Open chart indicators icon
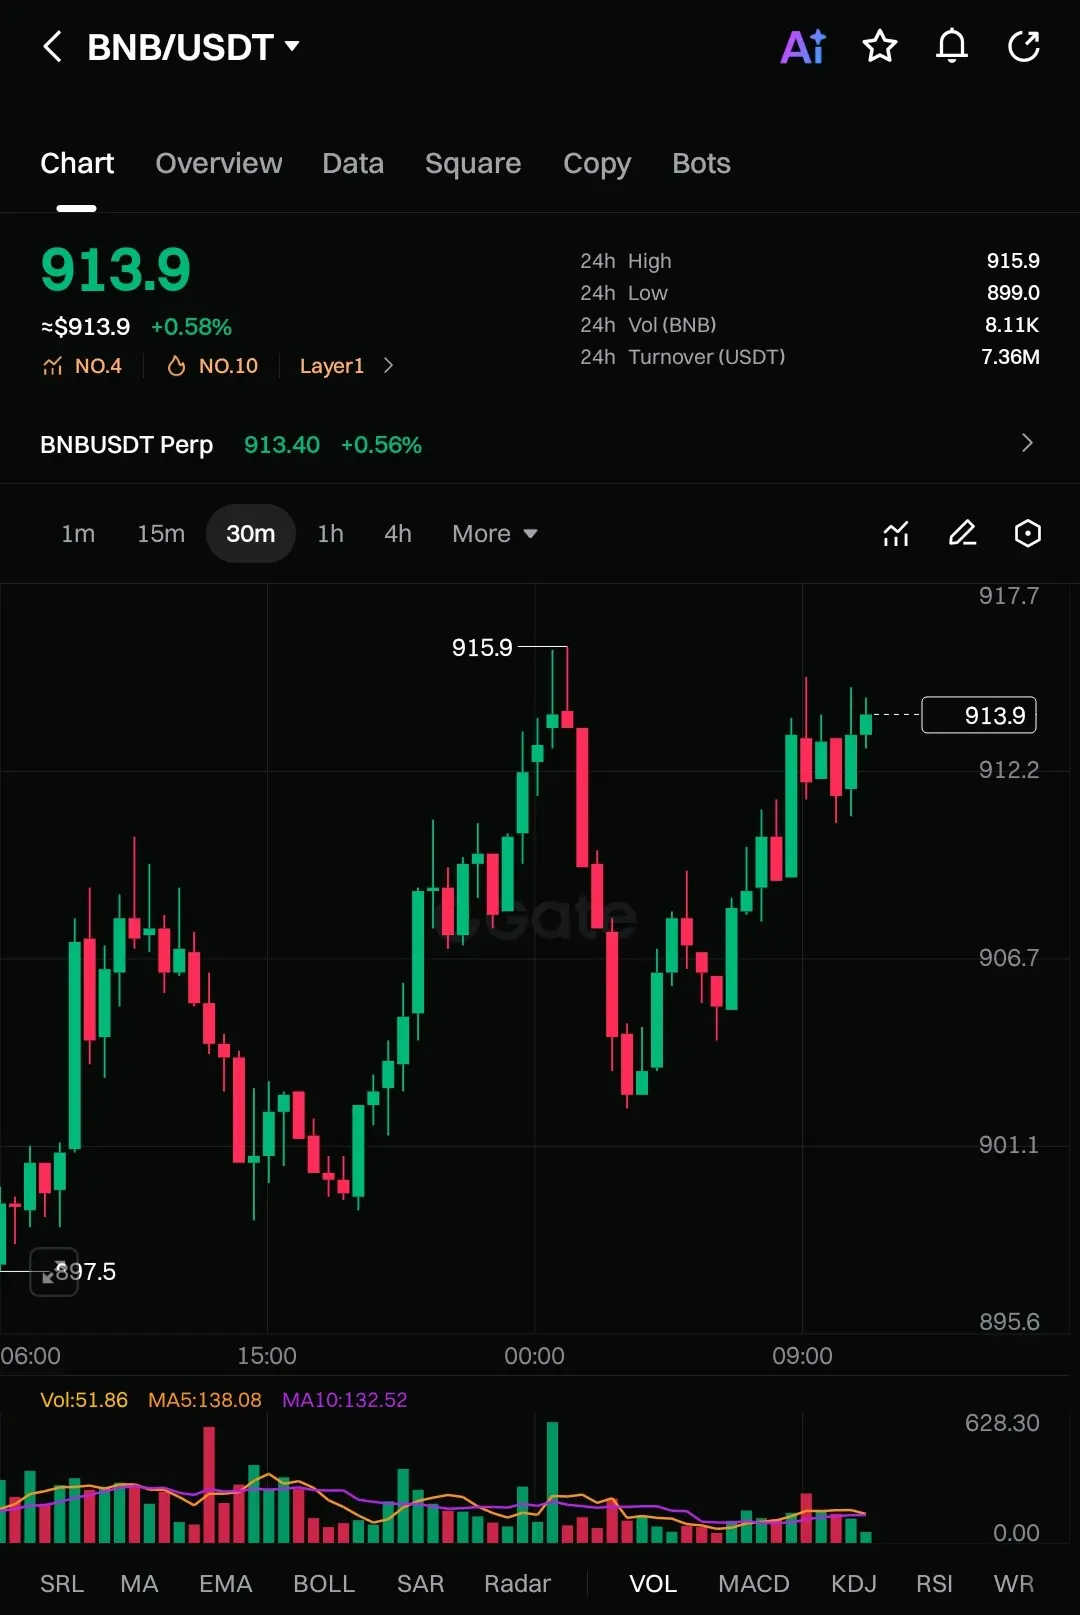 [x=896, y=534]
